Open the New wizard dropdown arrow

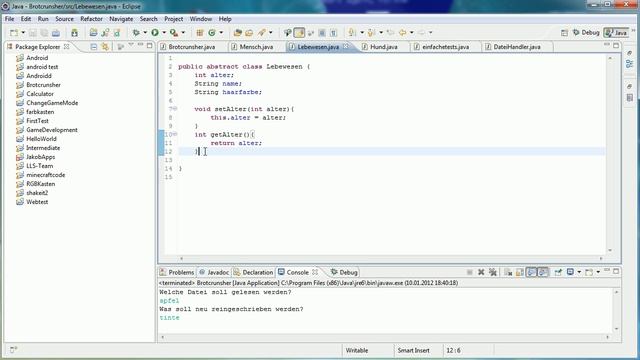23,33
